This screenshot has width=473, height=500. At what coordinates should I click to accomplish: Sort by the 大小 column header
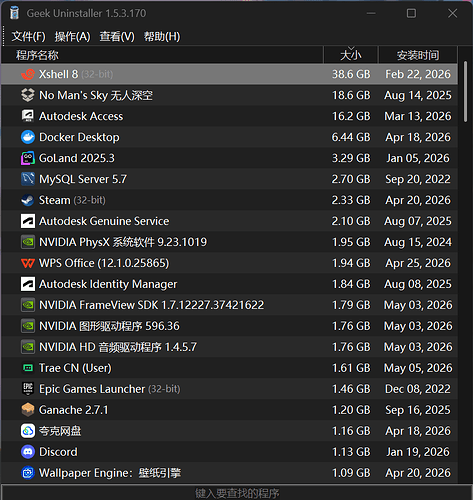[351, 55]
